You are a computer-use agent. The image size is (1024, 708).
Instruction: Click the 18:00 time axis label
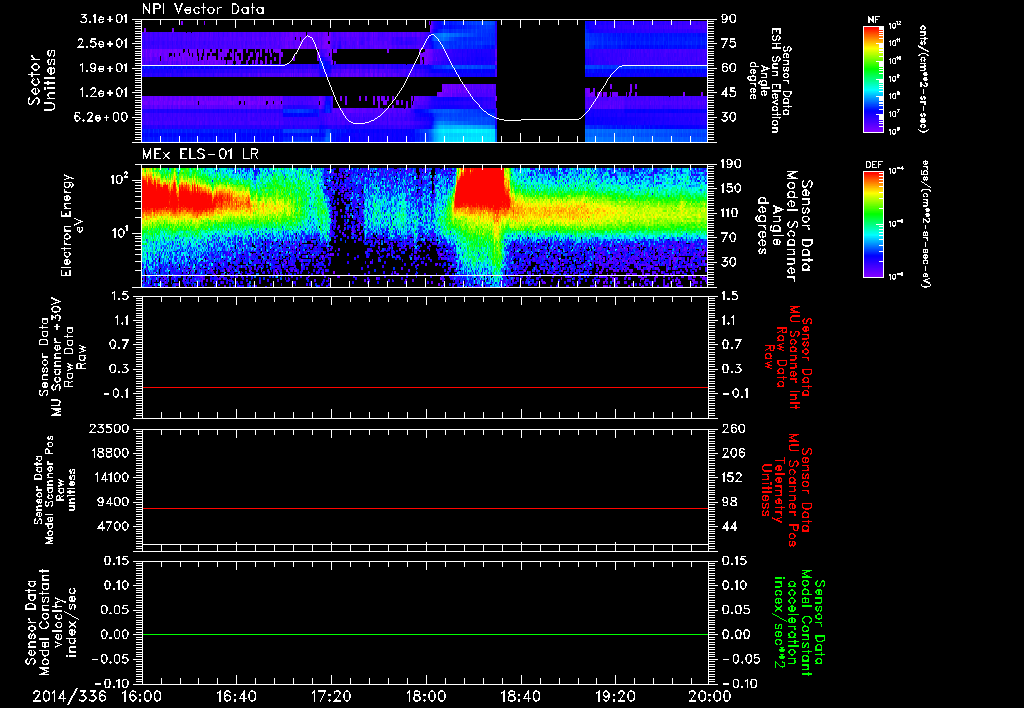pyautogui.click(x=426, y=696)
